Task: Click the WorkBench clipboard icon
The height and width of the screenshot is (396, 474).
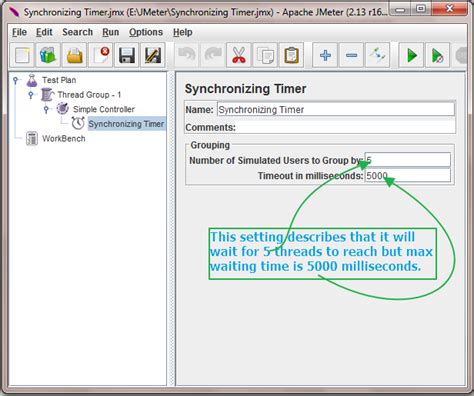Action: pos(32,138)
